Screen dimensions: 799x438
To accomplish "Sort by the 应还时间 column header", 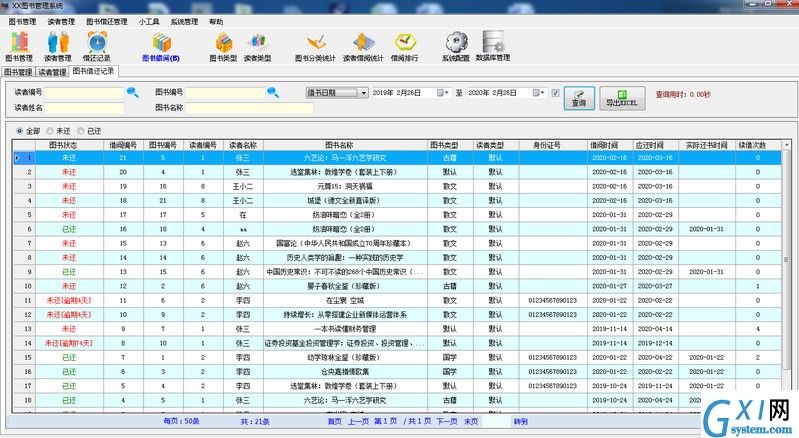I will [656, 145].
